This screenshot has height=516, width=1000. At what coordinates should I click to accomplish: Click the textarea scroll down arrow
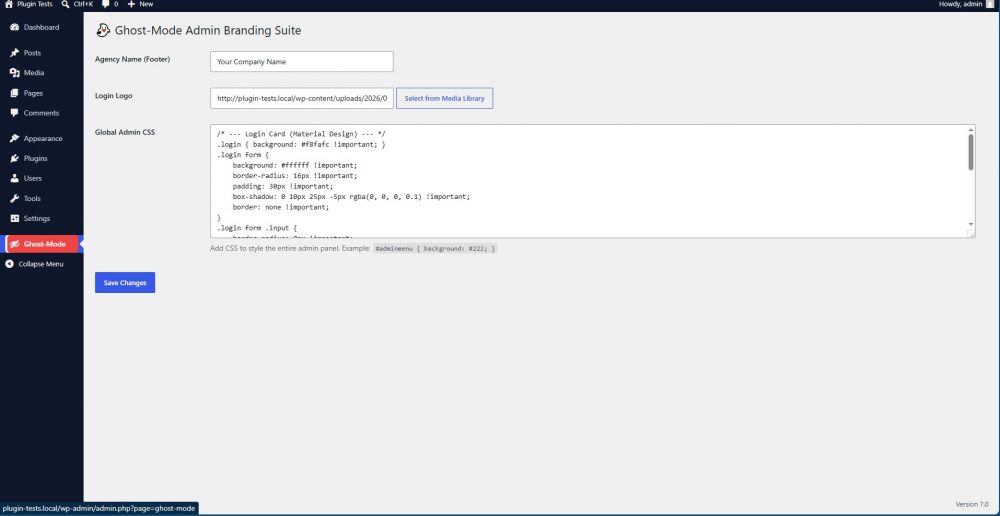pyautogui.click(x=971, y=225)
